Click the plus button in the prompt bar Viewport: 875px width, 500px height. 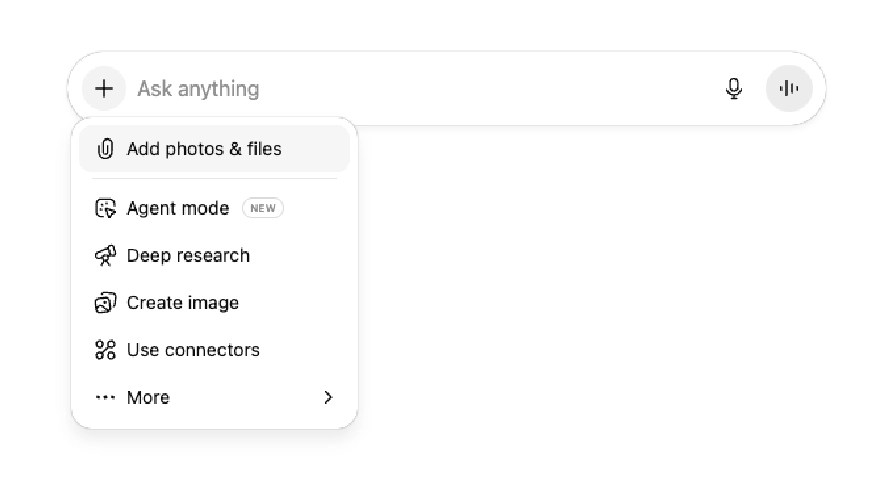click(x=104, y=88)
